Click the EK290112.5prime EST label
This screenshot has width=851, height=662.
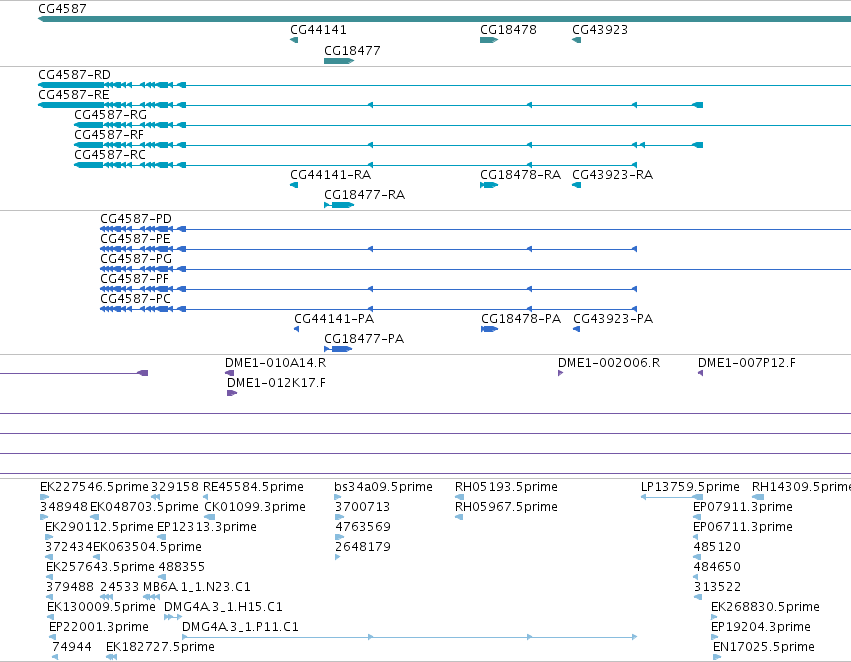coord(99,527)
